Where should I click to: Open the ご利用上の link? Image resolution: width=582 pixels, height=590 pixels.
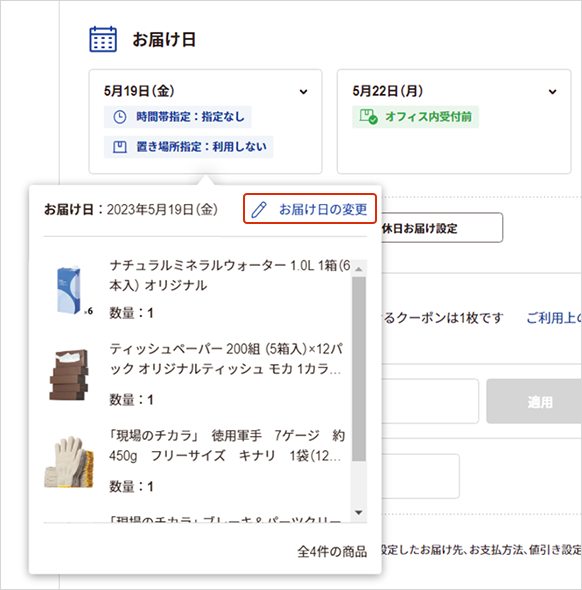click(x=554, y=318)
